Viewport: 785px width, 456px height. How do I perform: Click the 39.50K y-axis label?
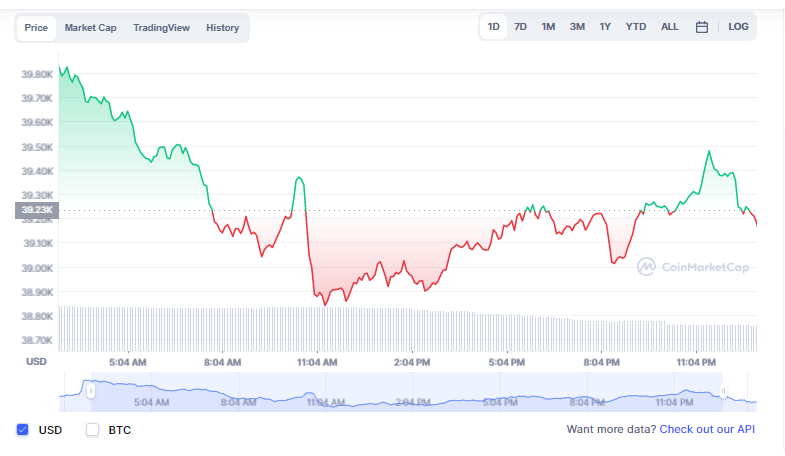37,148
